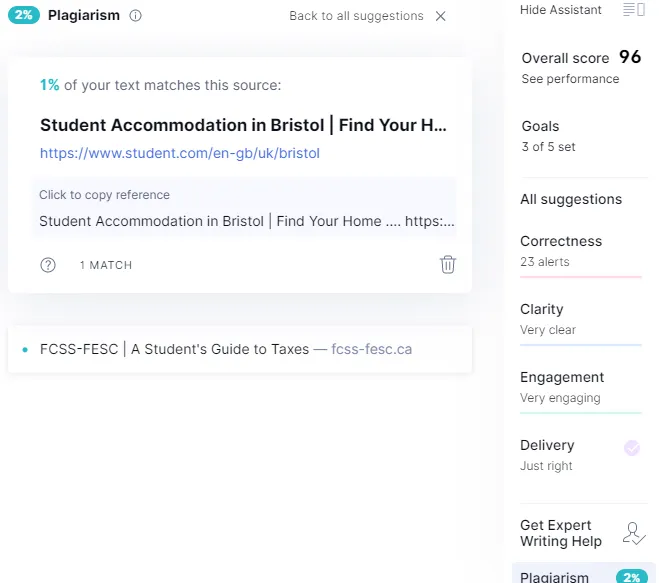Click Back to all suggestions
Image resolution: width=659 pixels, height=583 pixels.
pos(356,16)
